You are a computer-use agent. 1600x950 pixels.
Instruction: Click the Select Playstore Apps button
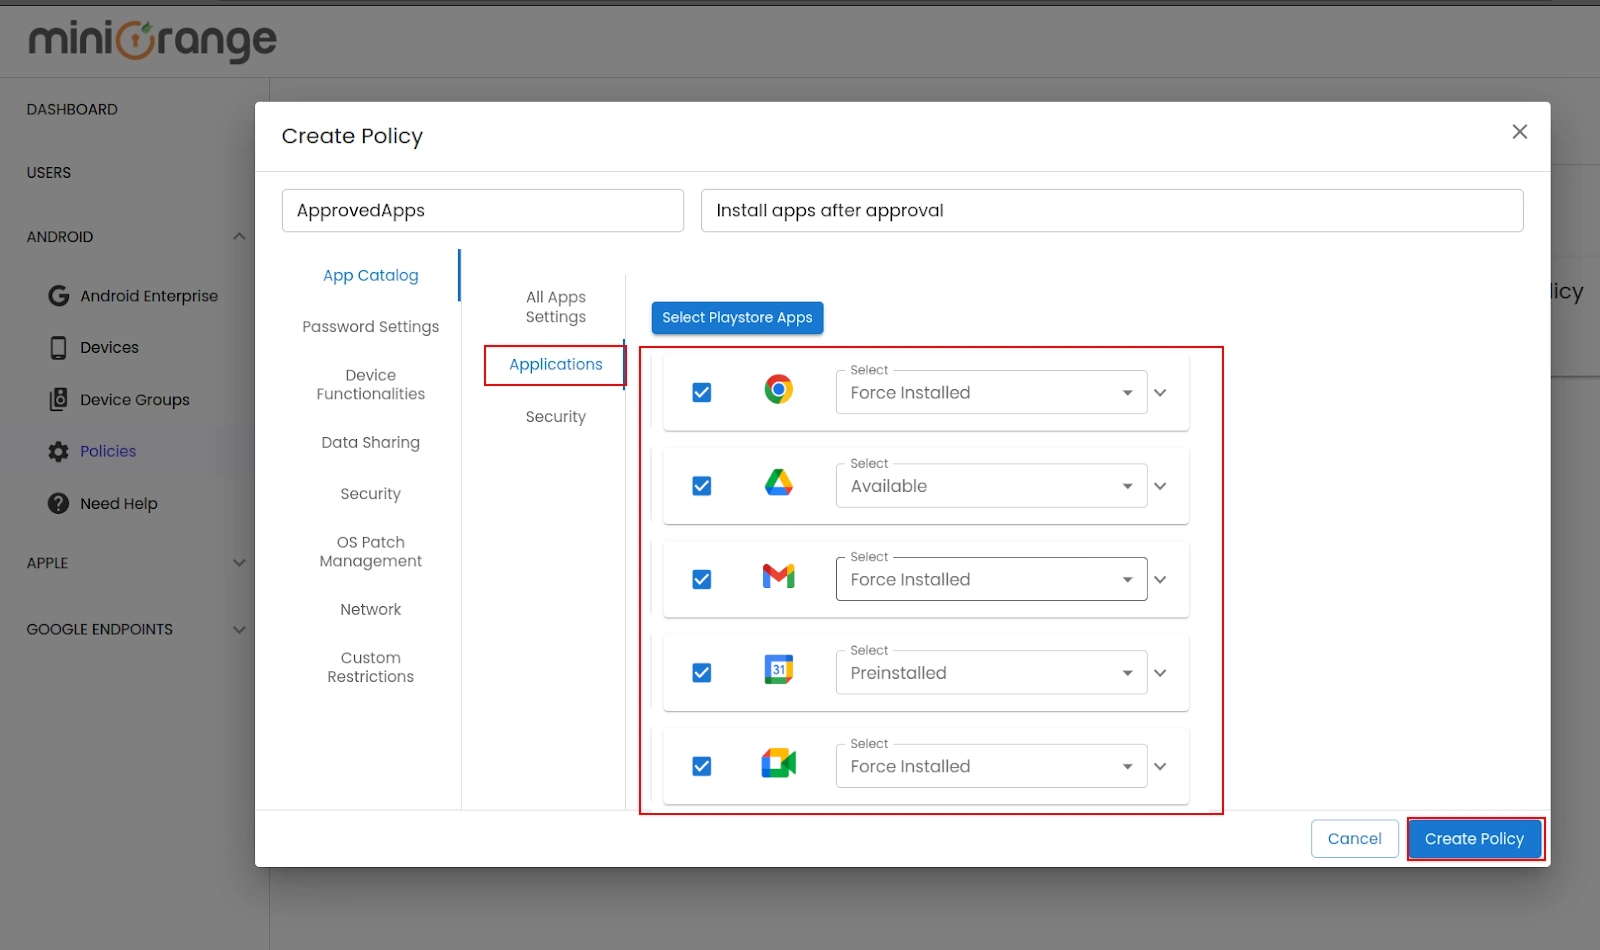737,317
